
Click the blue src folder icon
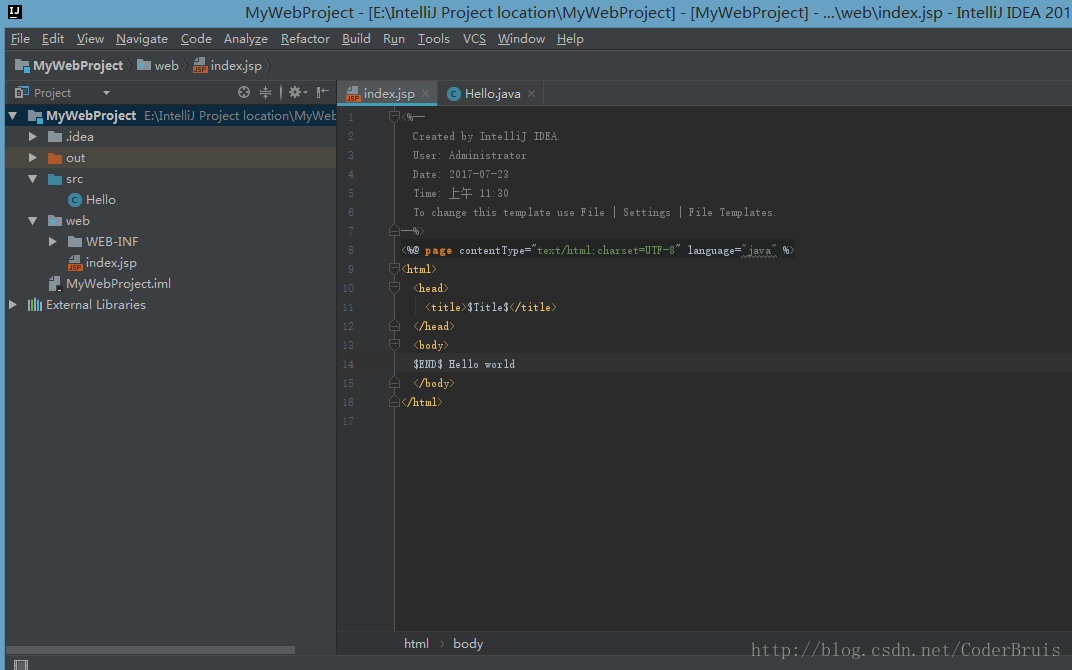[55, 179]
